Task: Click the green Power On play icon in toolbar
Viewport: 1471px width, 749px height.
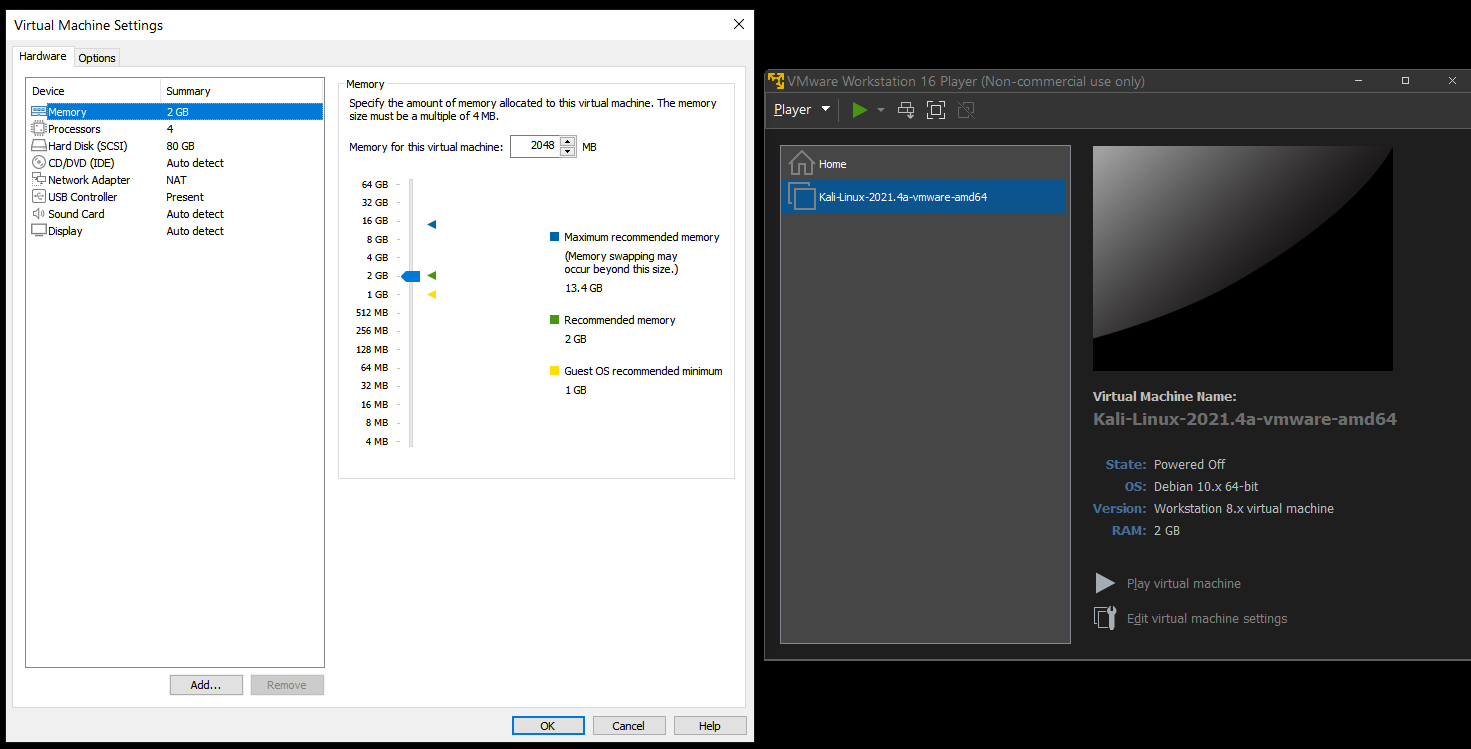Action: coord(859,110)
